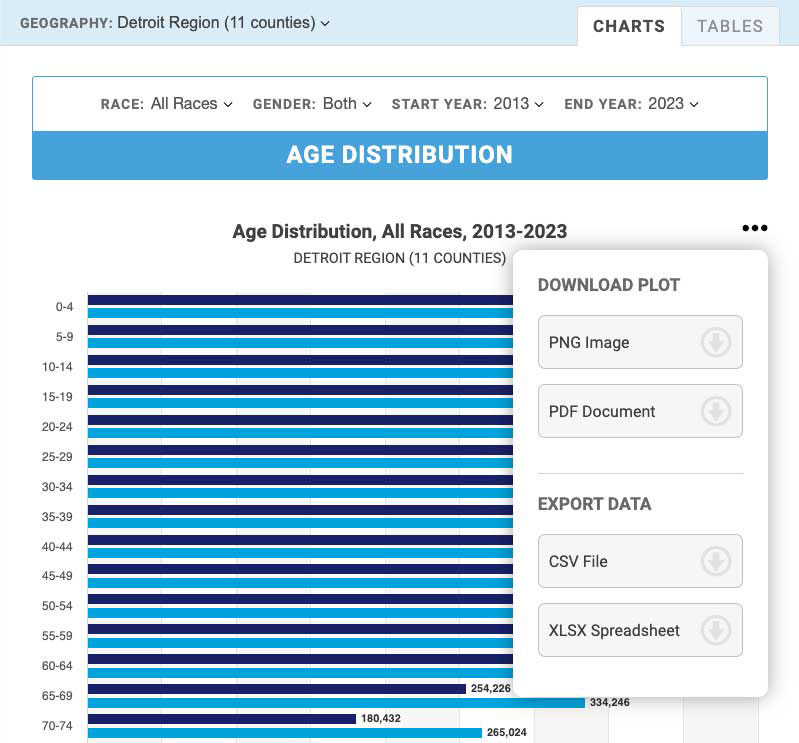Click the 25-29 age group label

coord(57,457)
